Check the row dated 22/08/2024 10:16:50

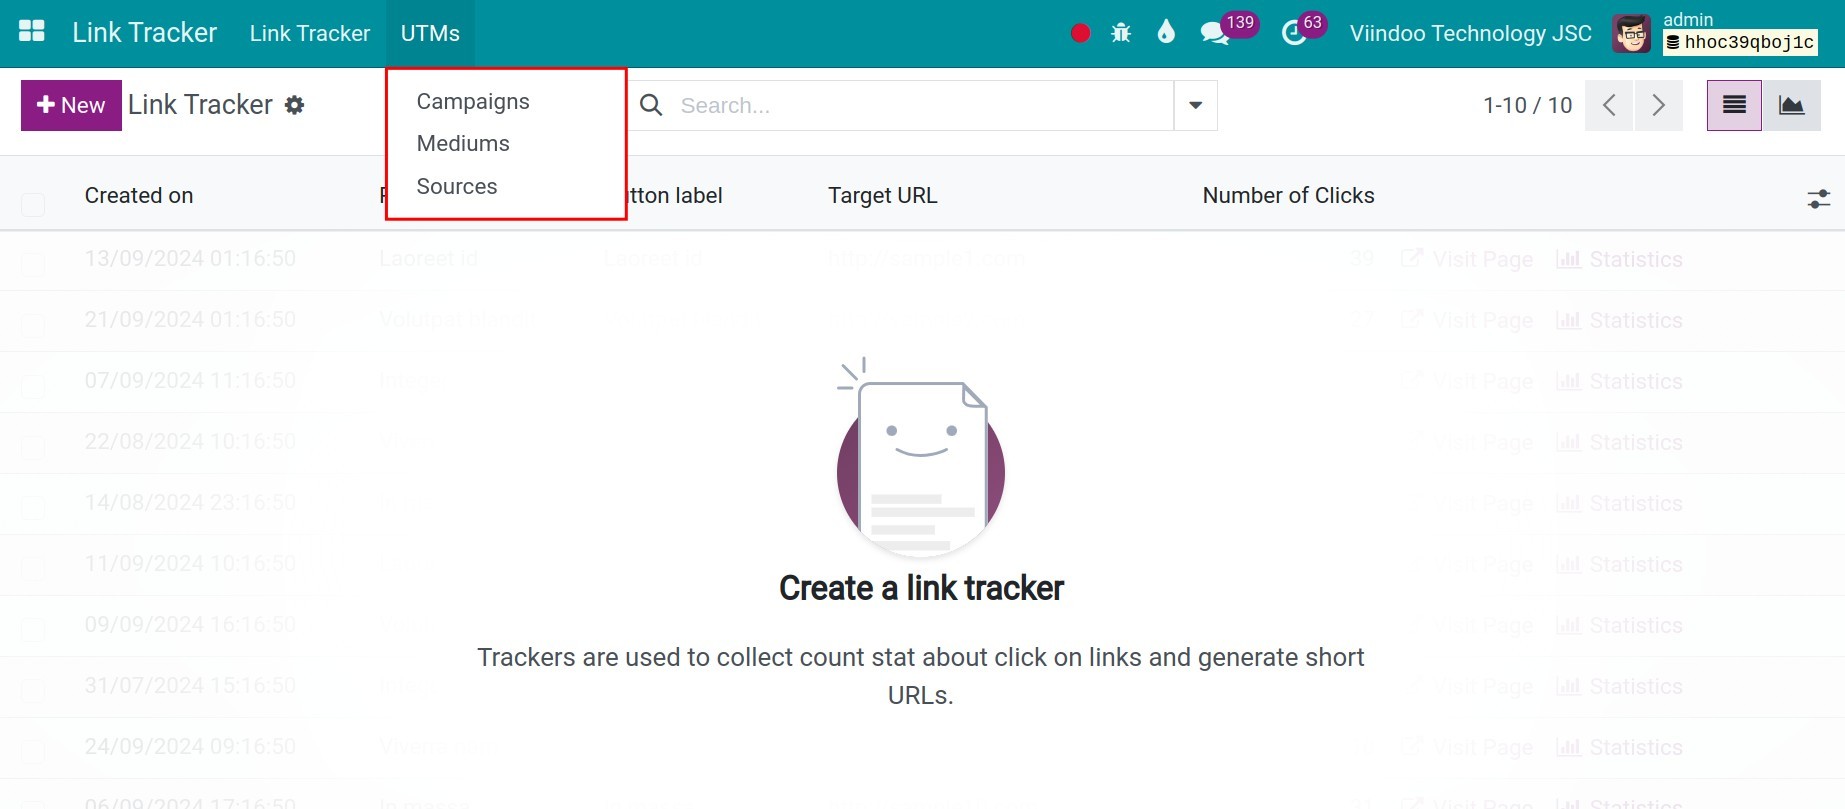33,447
